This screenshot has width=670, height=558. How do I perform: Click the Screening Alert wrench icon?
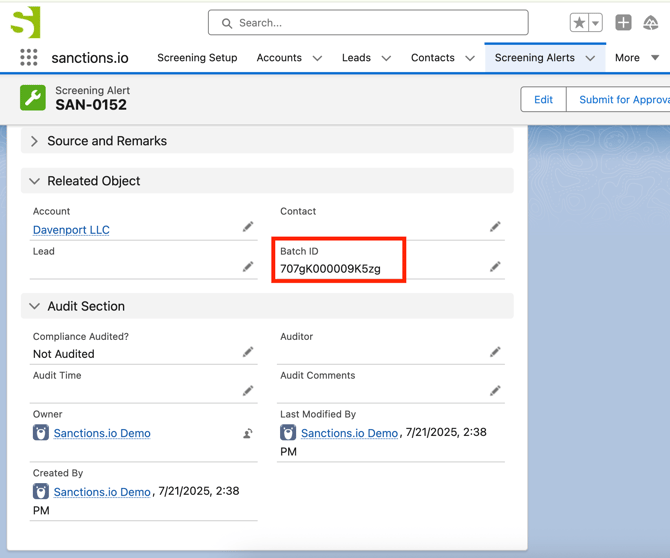(x=33, y=98)
